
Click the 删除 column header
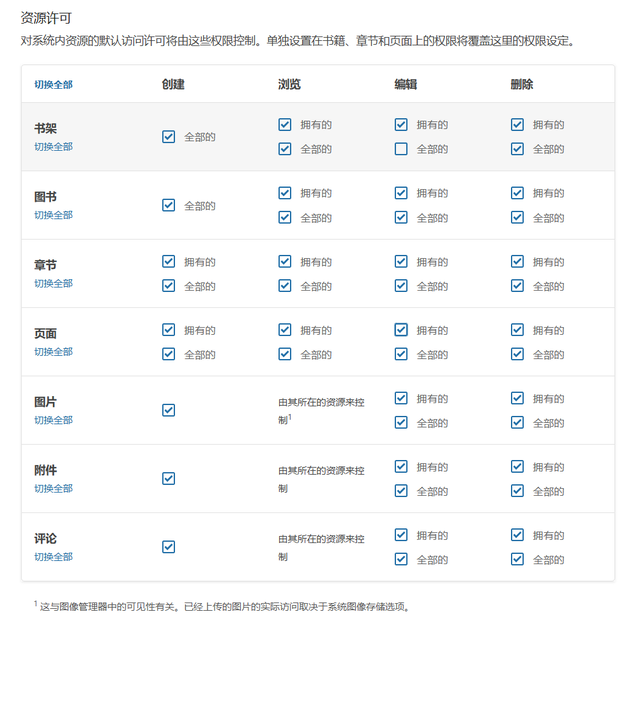522,85
